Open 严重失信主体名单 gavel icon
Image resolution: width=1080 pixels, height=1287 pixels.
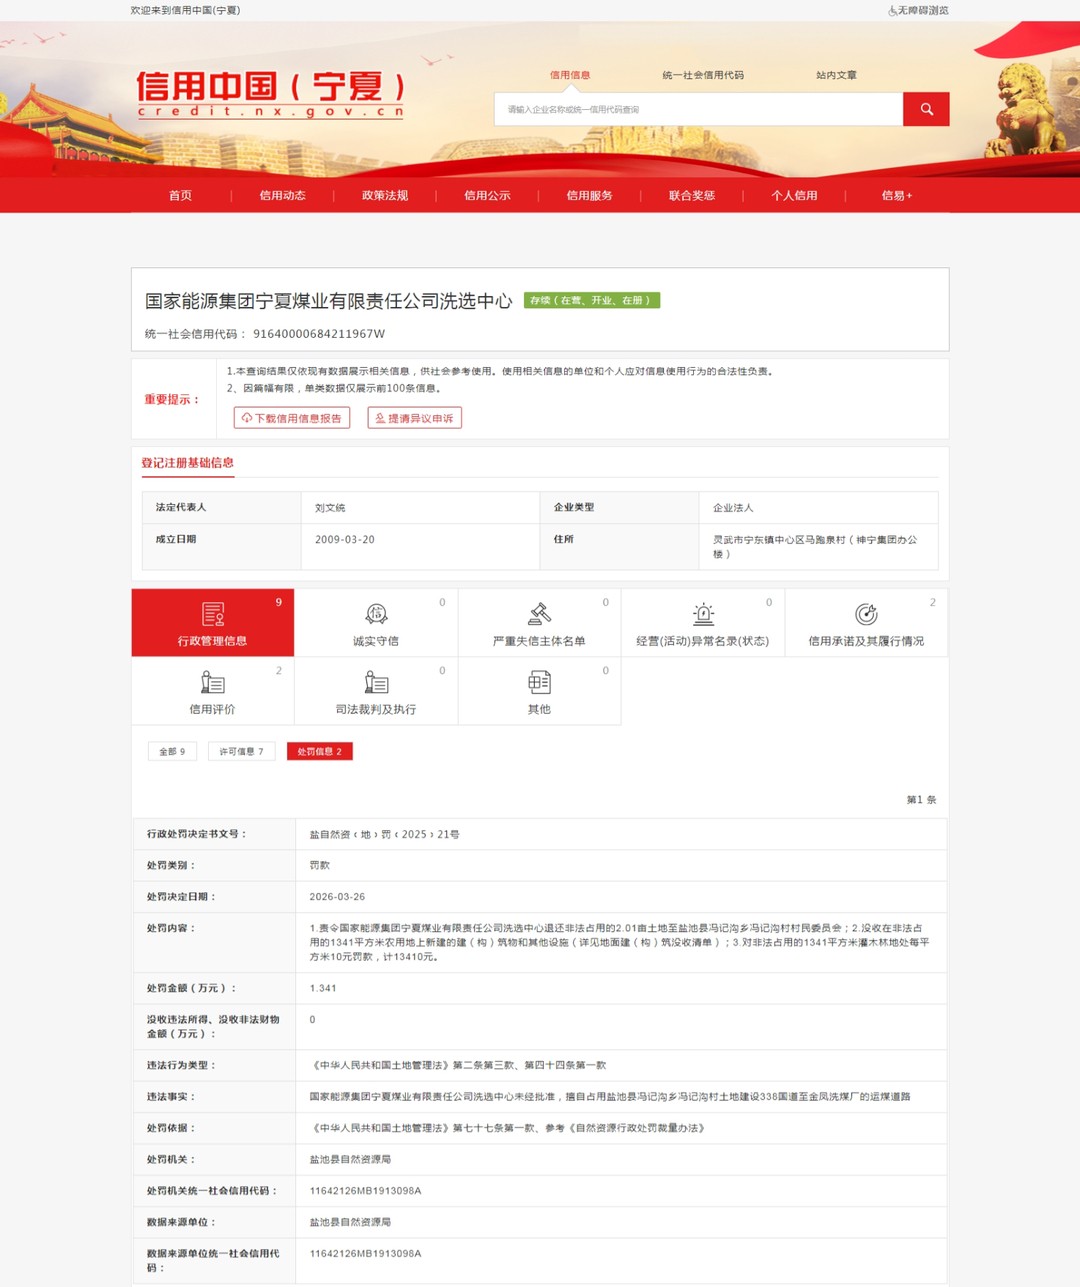coord(539,614)
